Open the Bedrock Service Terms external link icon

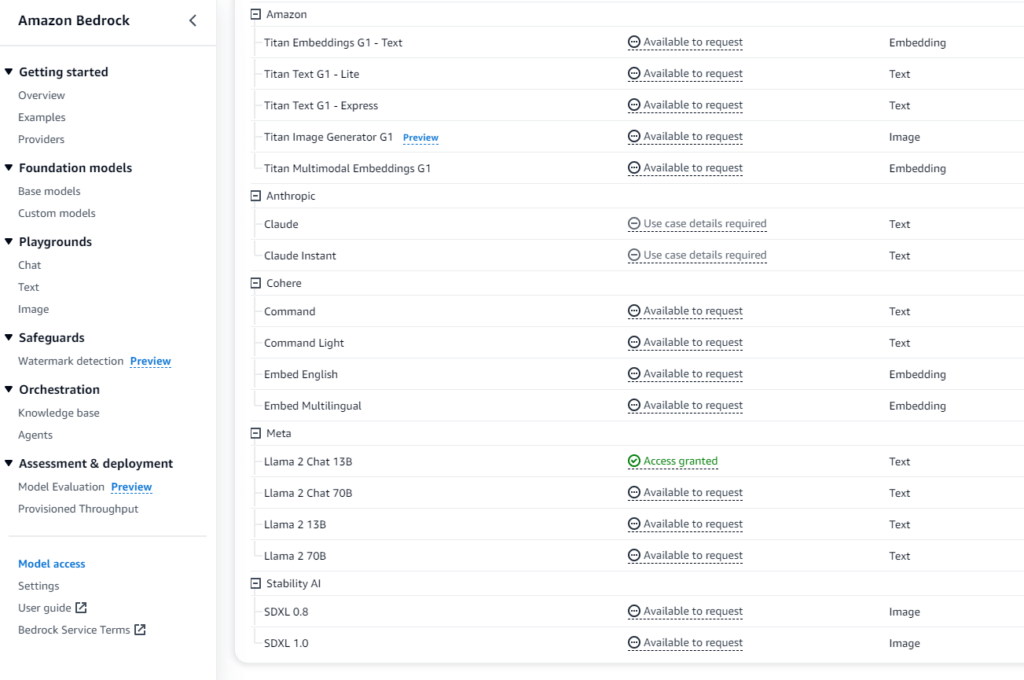(140, 630)
